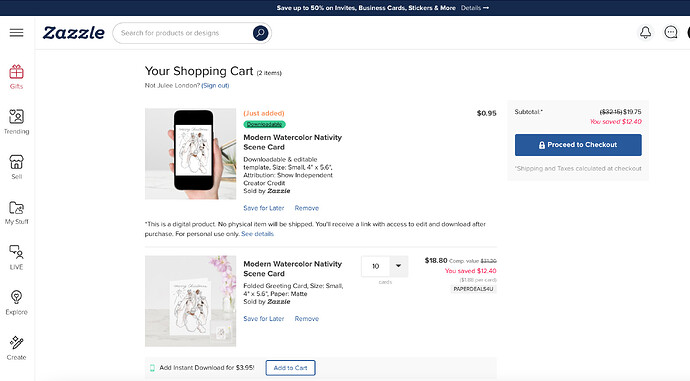
Task: Click the Sign out link
Action: pyautogui.click(x=215, y=85)
